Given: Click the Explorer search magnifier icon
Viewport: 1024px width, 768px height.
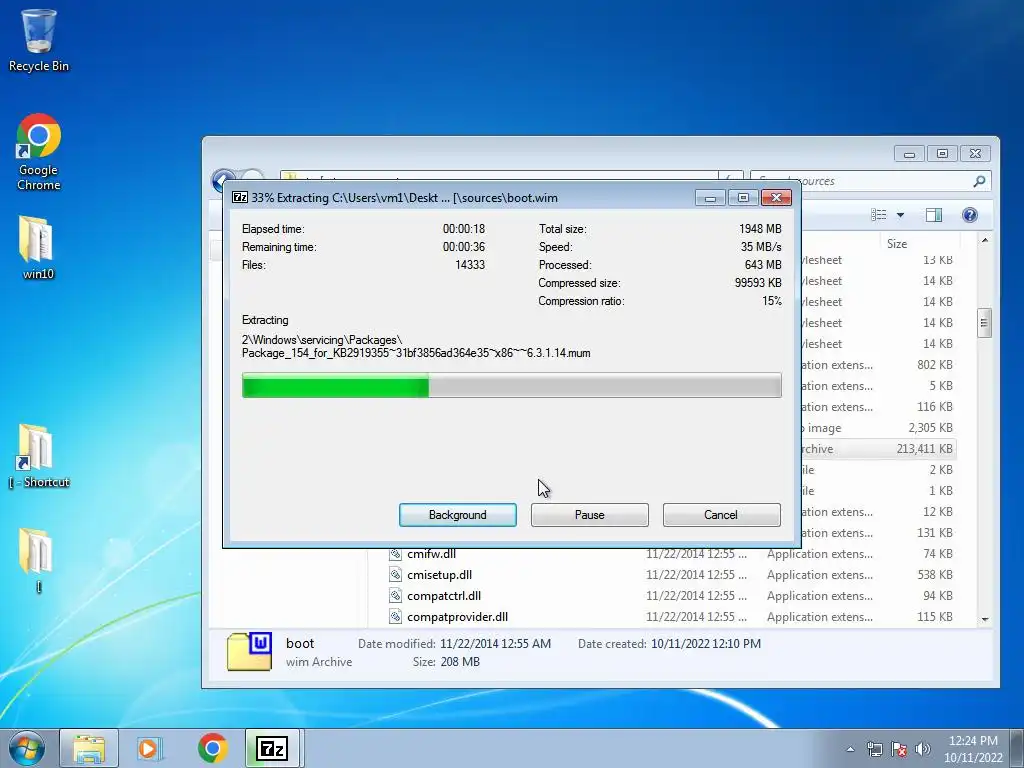Looking at the screenshot, I should pyautogui.click(x=979, y=181).
